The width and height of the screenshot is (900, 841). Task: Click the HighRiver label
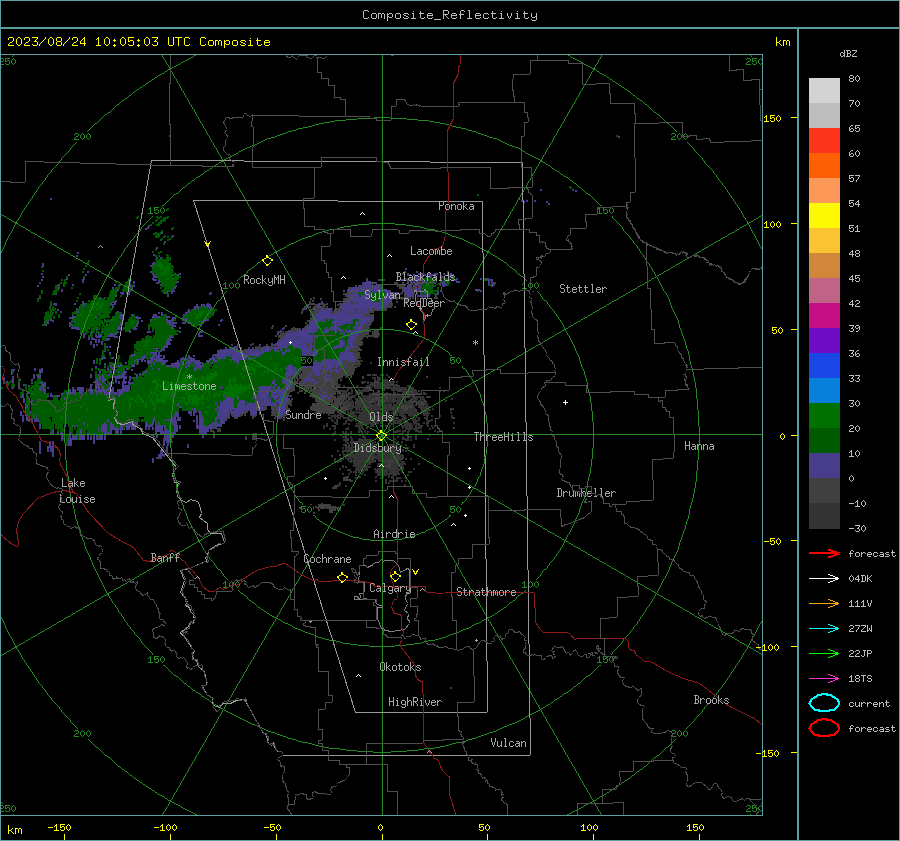(x=414, y=702)
